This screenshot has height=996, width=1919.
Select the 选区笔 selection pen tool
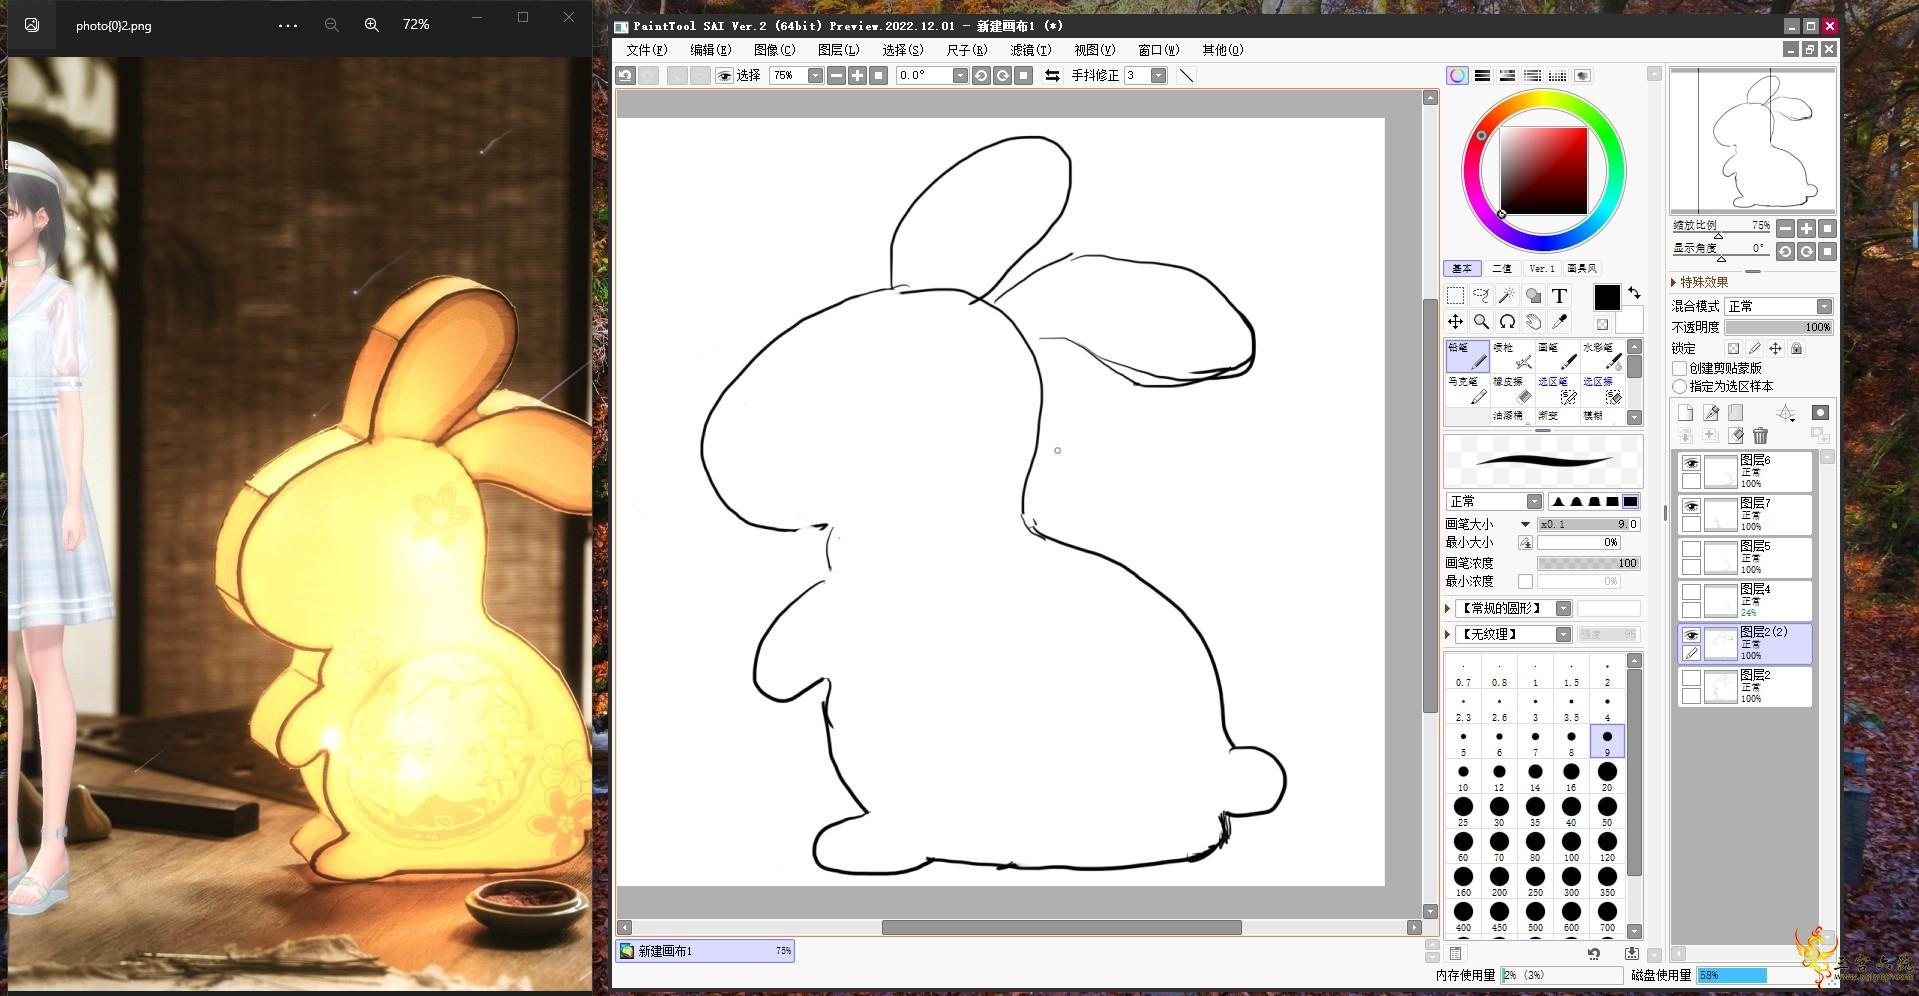coord(1557,390)
